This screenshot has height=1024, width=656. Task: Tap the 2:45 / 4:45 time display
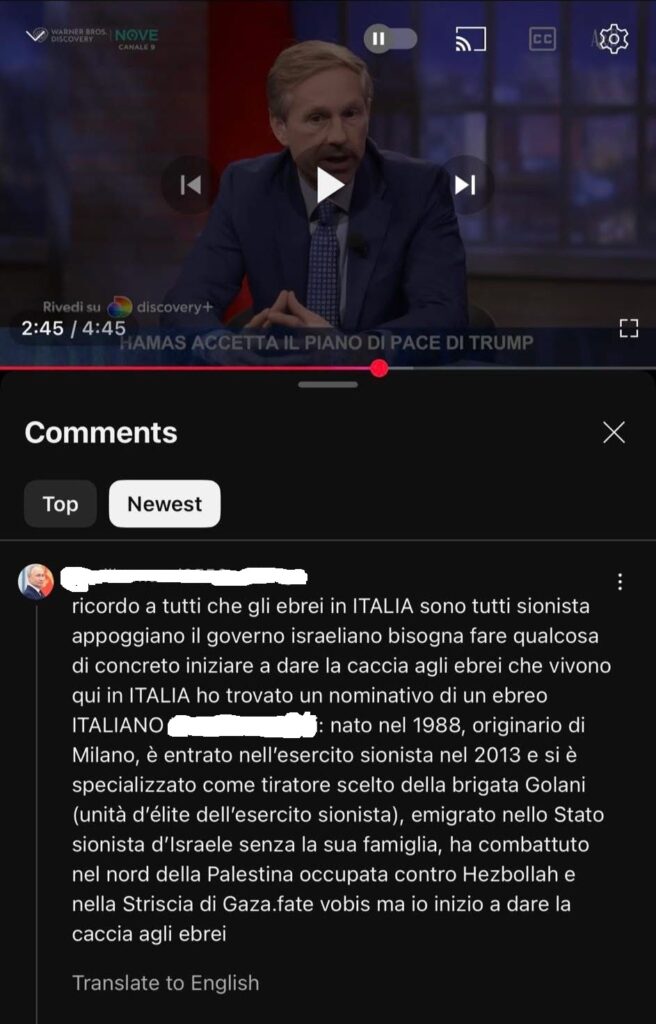coord(73,328)
